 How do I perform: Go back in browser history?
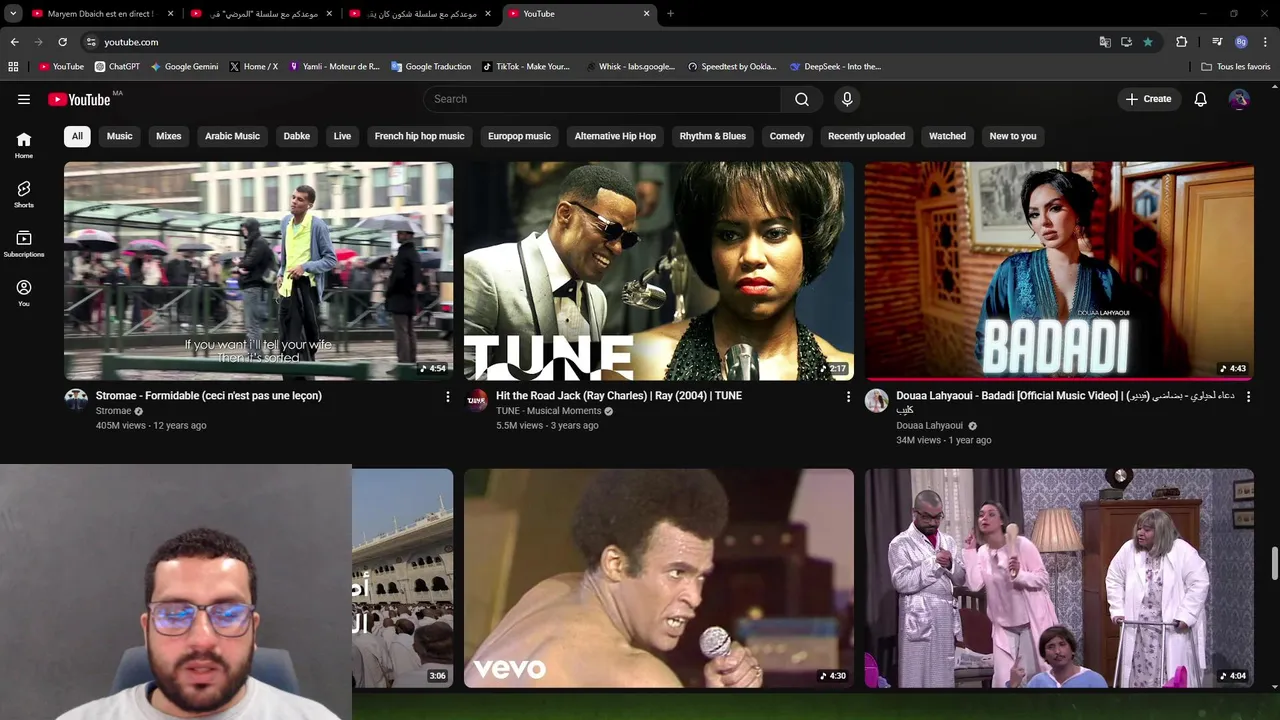[14, 42]
